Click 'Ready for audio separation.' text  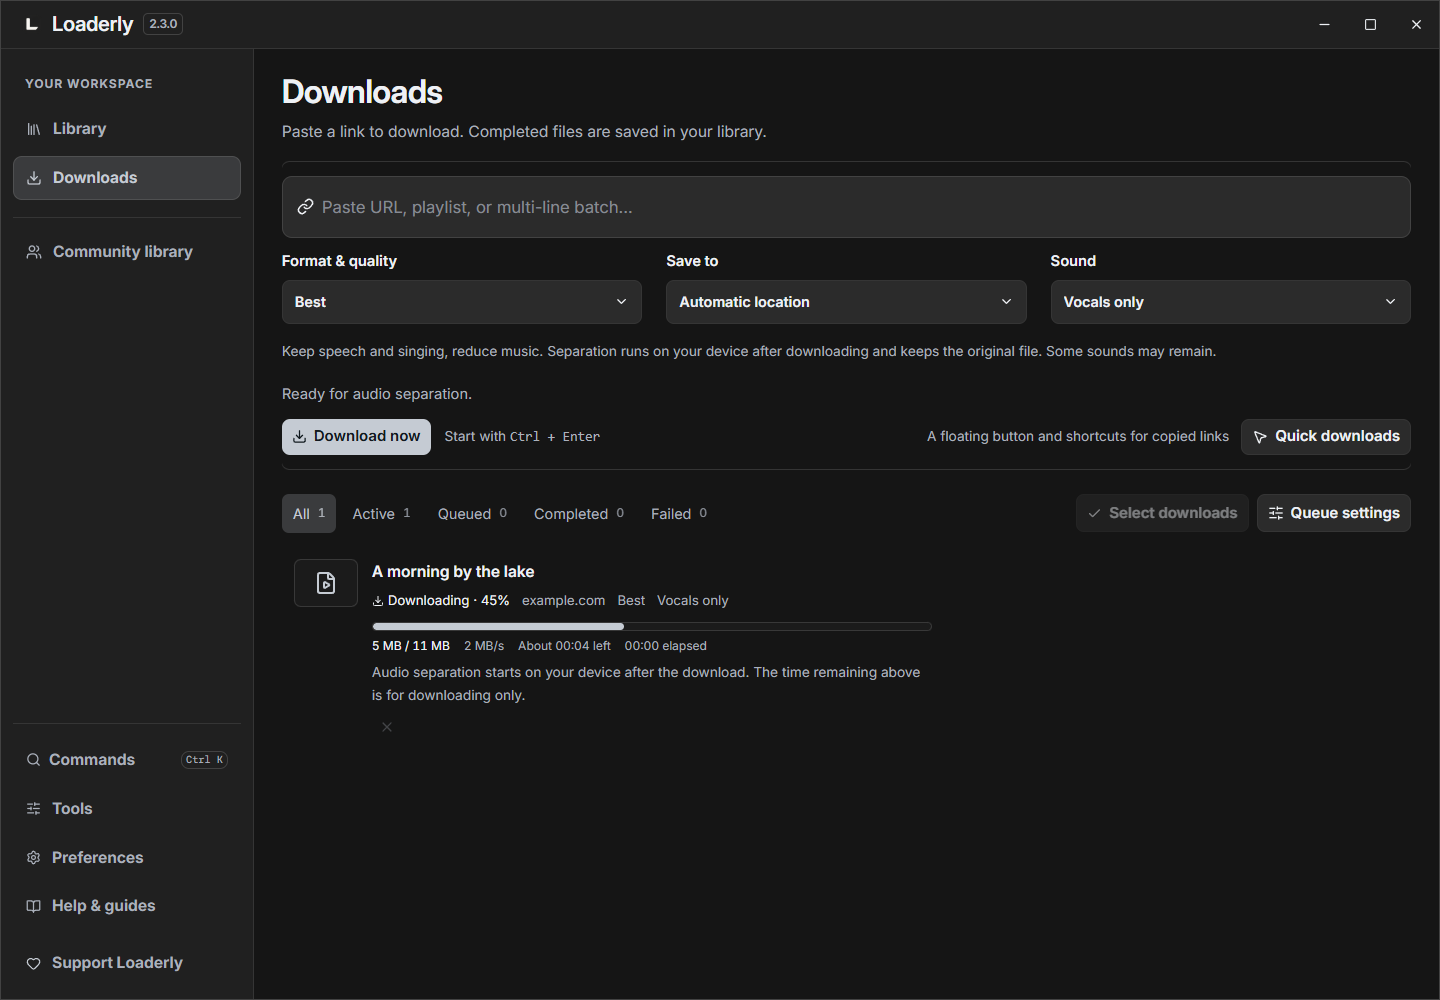[x=377, y=394]
